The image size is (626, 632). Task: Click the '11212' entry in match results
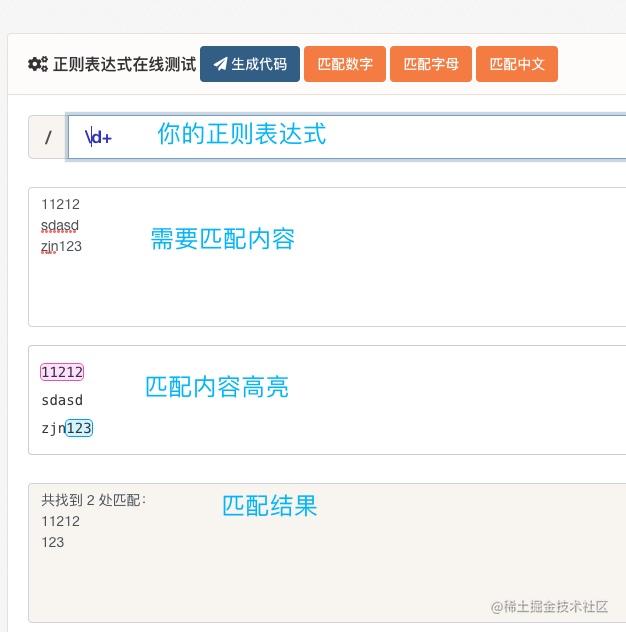(x=60, y=521)
